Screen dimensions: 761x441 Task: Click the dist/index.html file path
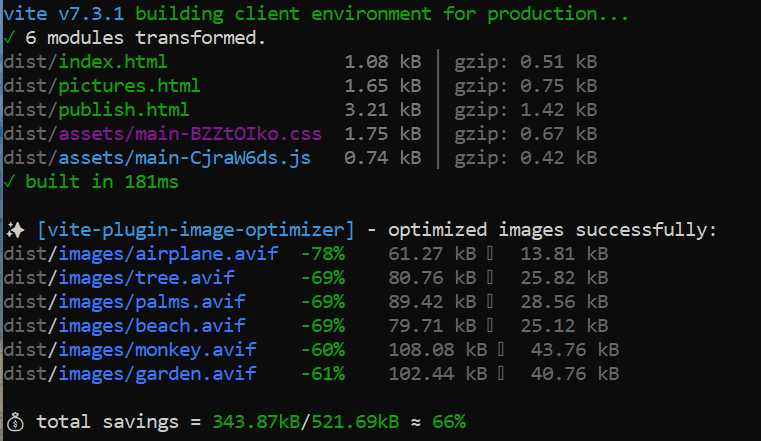(85, 62)
